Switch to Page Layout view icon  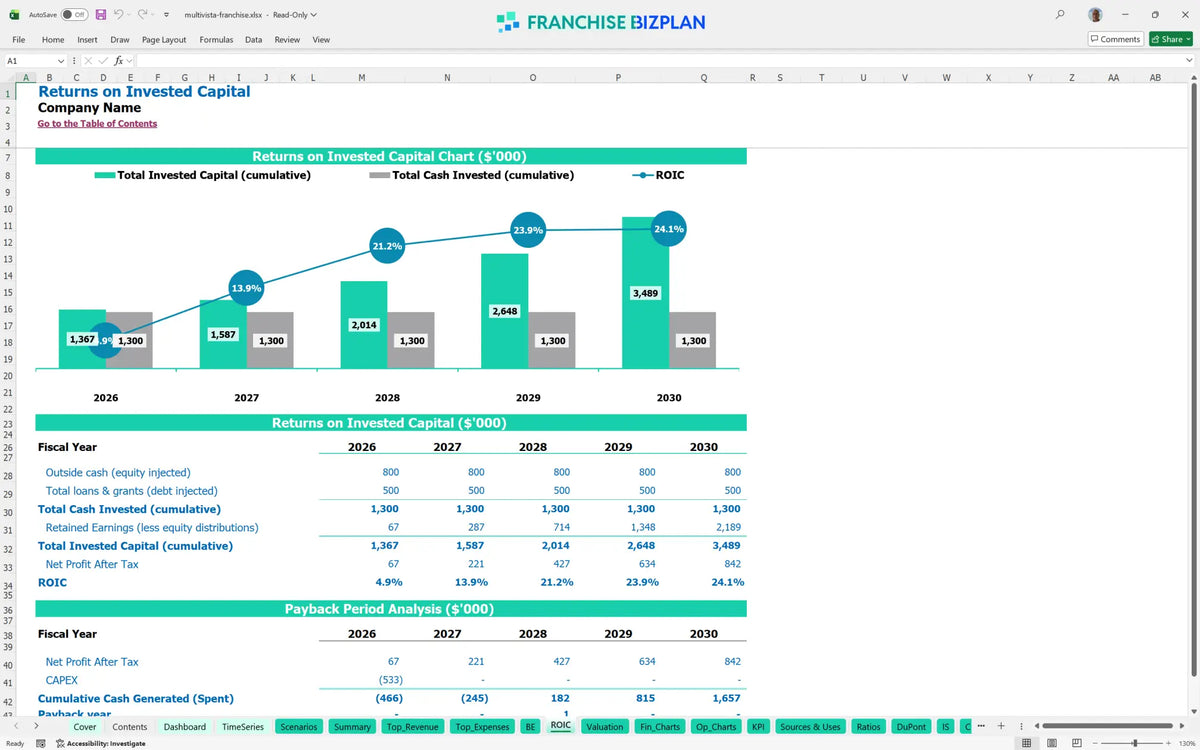(x=1052, y=743)
